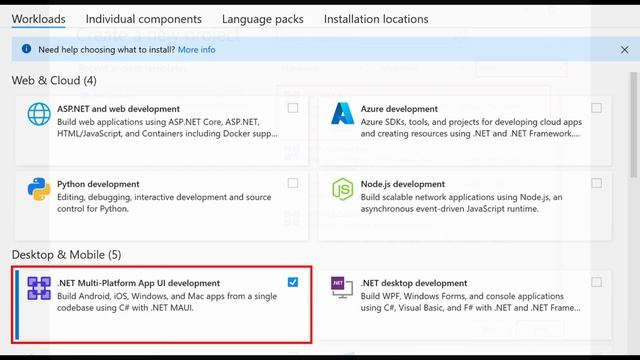Viewport: 640px width, 360px height.
Task: Click the 'Build web applications using ASP.NET Core' description
Action: click(x=167, y=128)
